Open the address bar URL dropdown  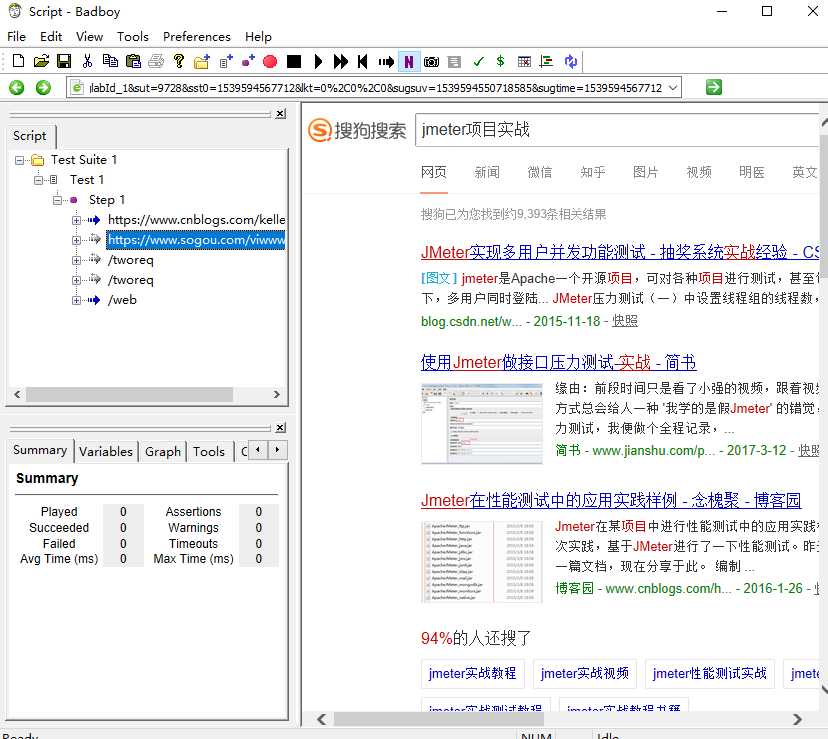point(673,88)
